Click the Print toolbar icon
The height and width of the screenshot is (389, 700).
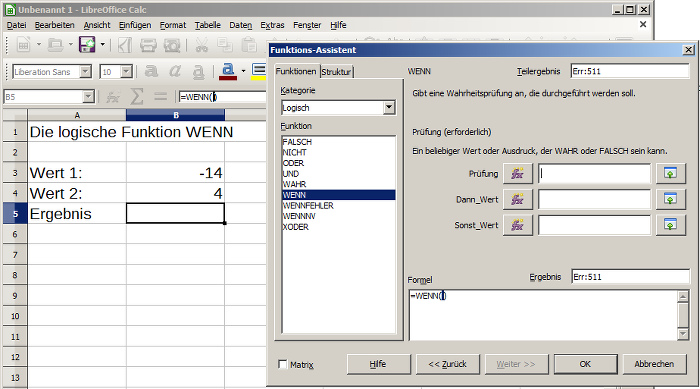click(148, 45)
